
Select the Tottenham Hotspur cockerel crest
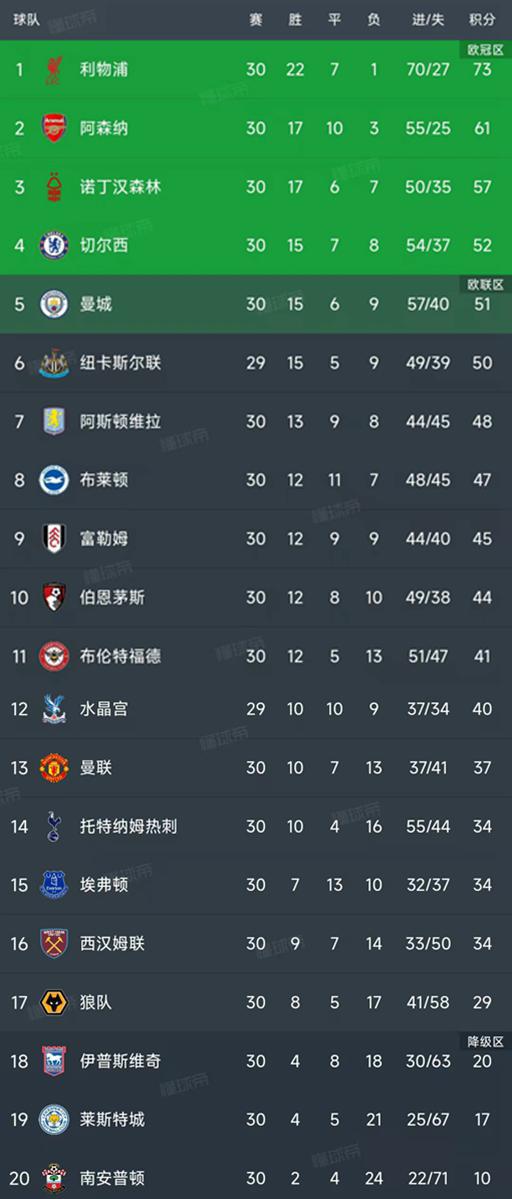pos(53,827)
